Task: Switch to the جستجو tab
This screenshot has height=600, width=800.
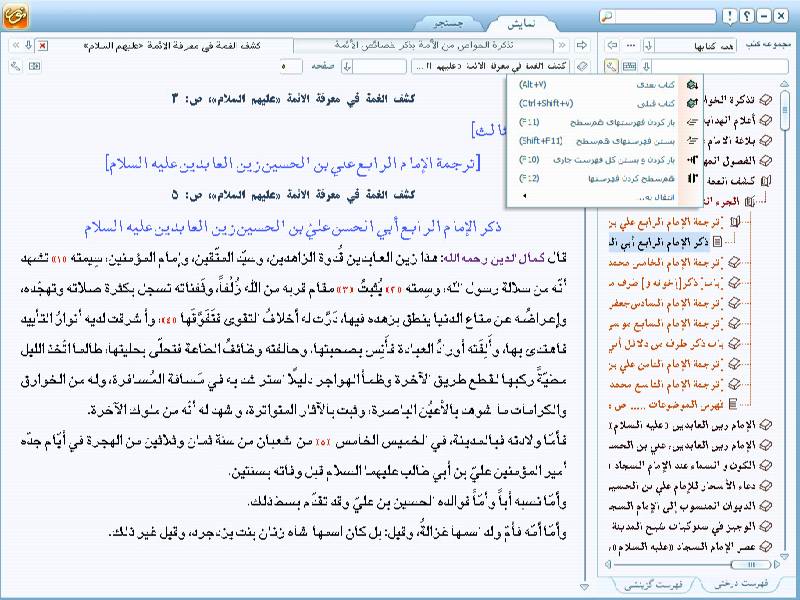Action: pyautogui.click(x=448, y=24)
